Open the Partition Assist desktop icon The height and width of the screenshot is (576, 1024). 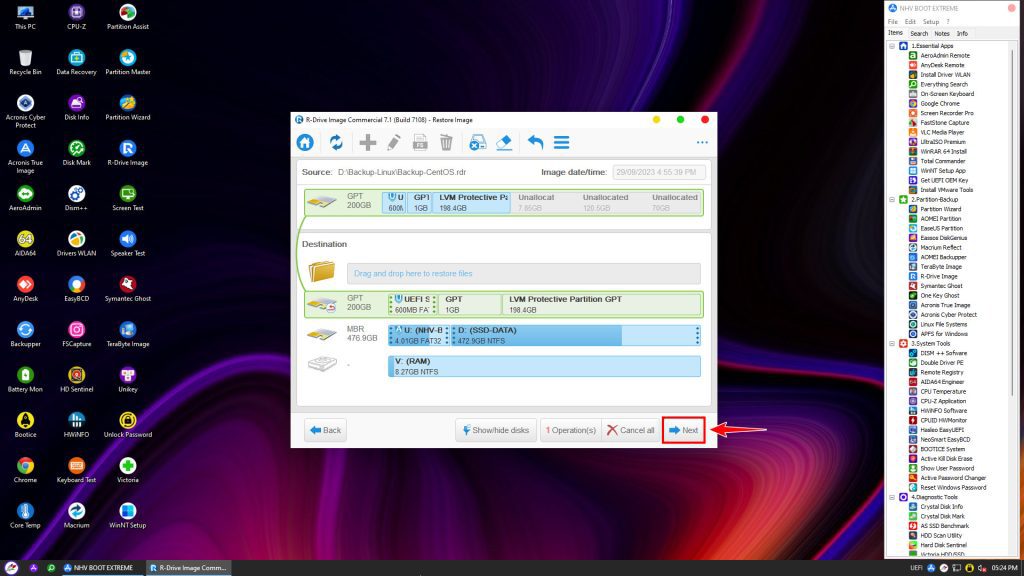click(x=128, y=17)
